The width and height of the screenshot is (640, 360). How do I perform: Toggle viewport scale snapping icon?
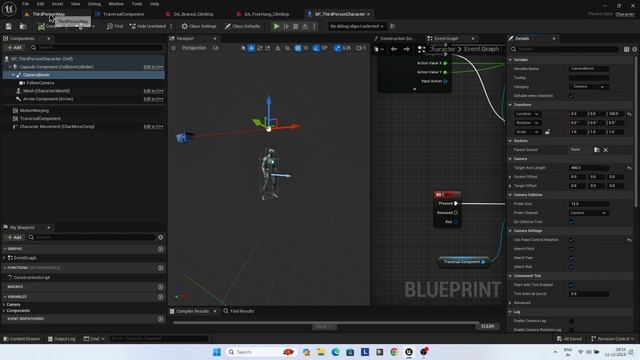click(337, 48)
